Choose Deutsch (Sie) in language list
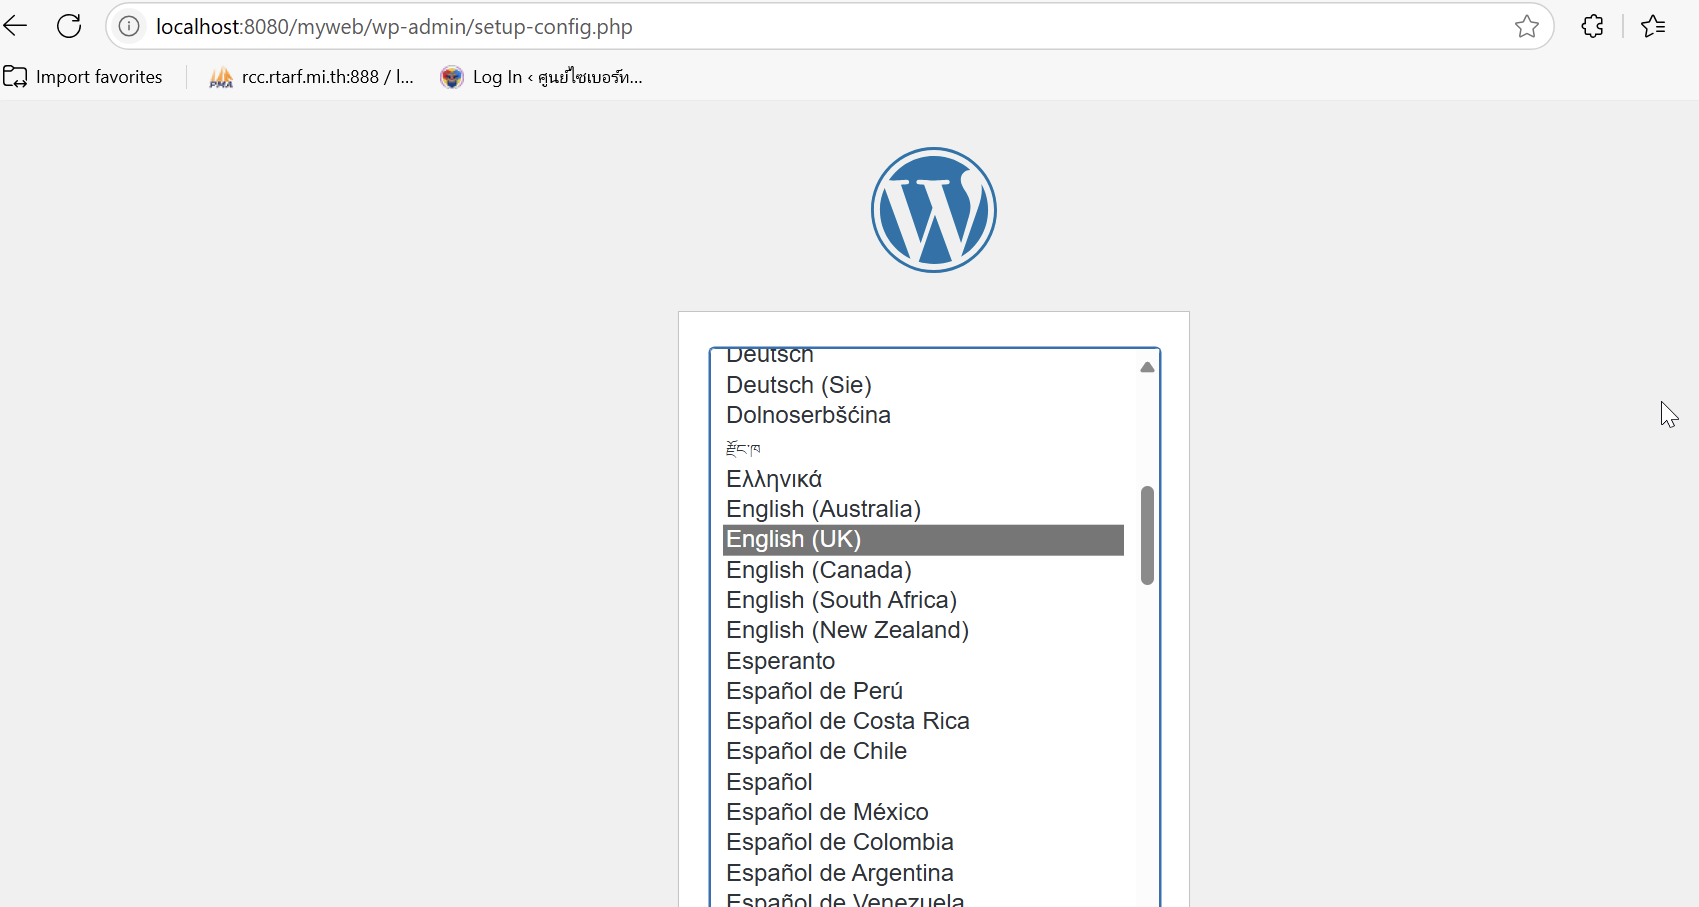 (798, 385)
